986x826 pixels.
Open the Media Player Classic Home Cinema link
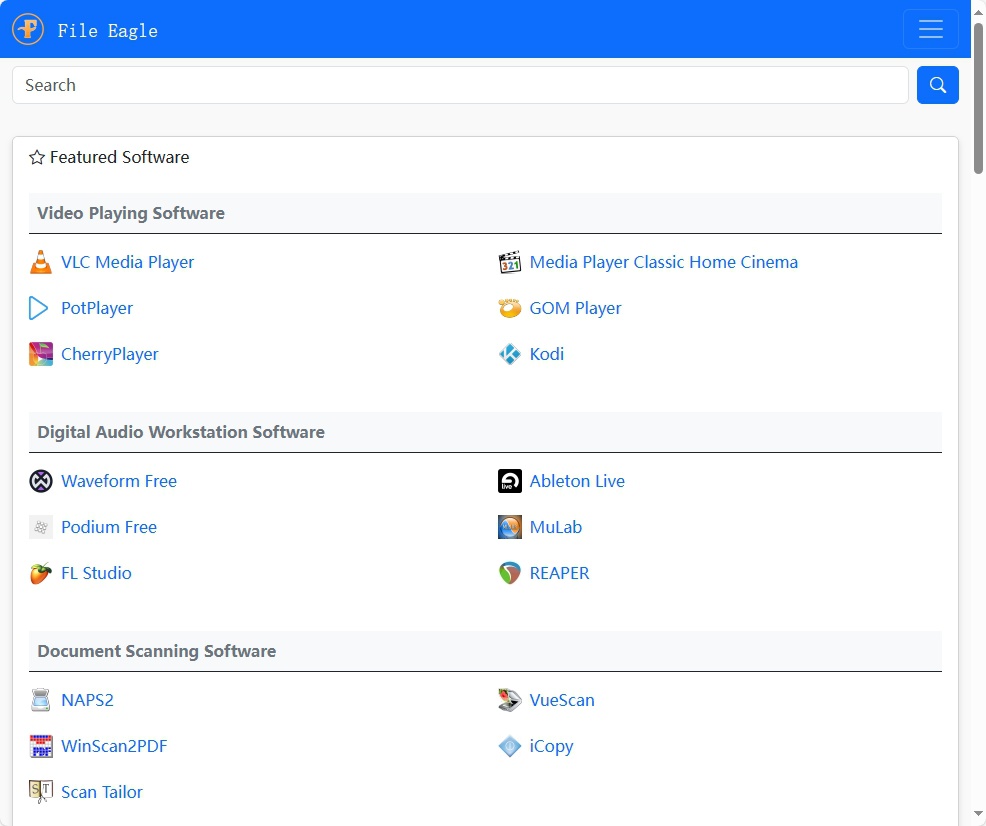point(663,262)
